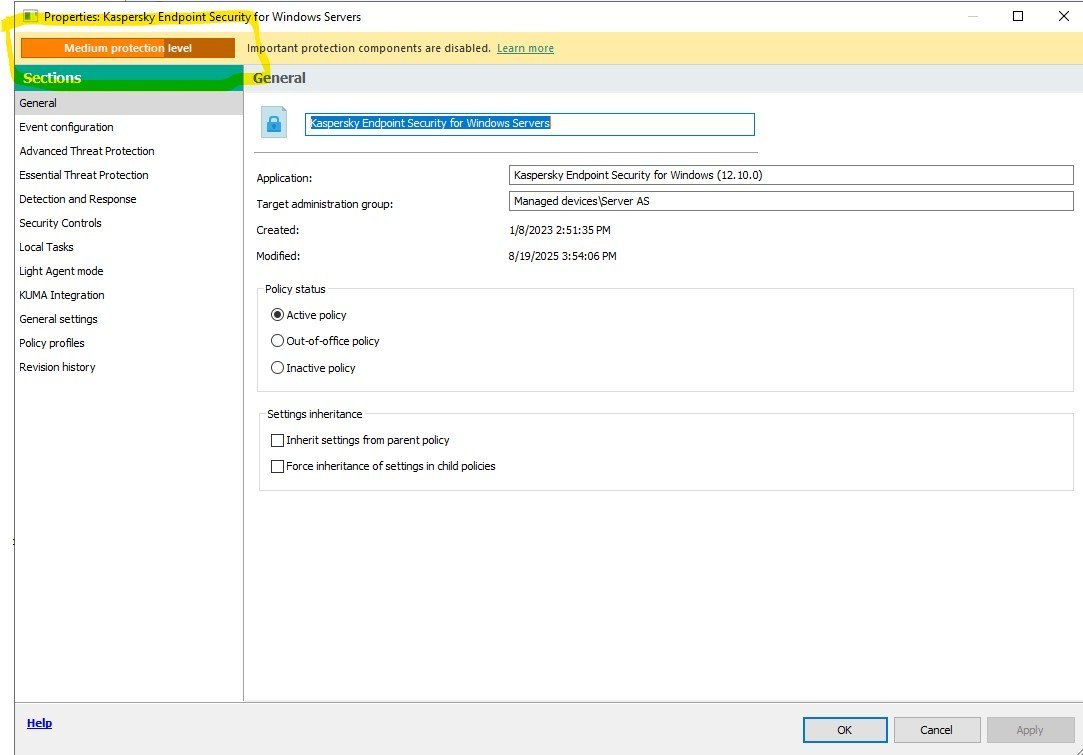Select Out-of-office policy option
The width and height of the screenshot is (1083, 755).
(x=278, y=341)
